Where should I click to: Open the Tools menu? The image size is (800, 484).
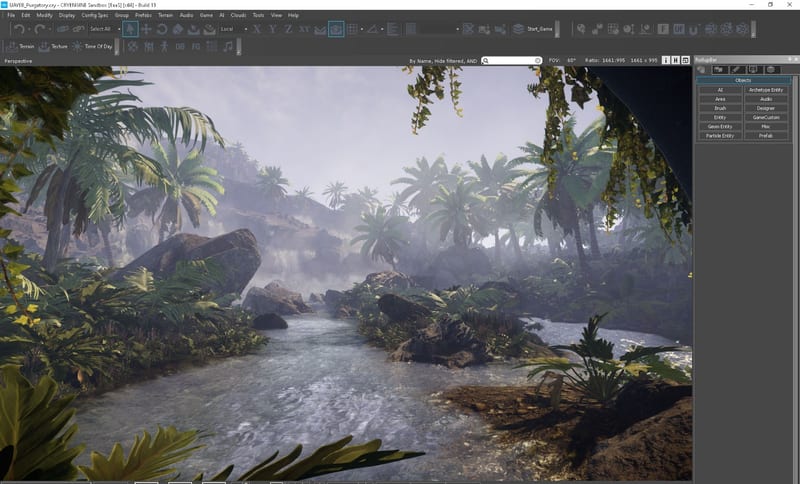coord(259,15)
